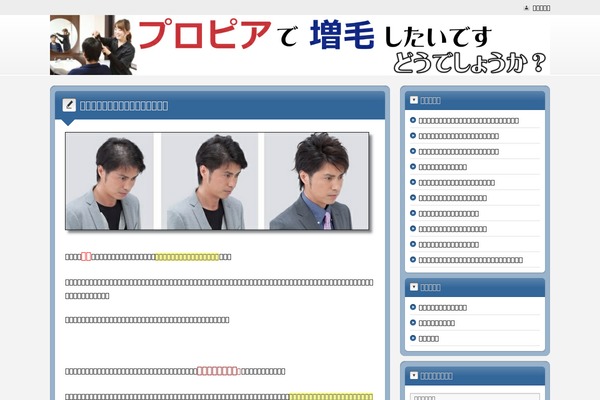
Task: Click the red highlighted text in first paragraph
Action: [x=86, y=256]
